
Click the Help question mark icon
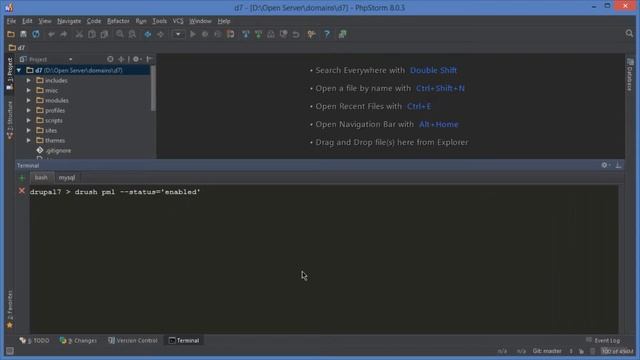pos(327,34)
